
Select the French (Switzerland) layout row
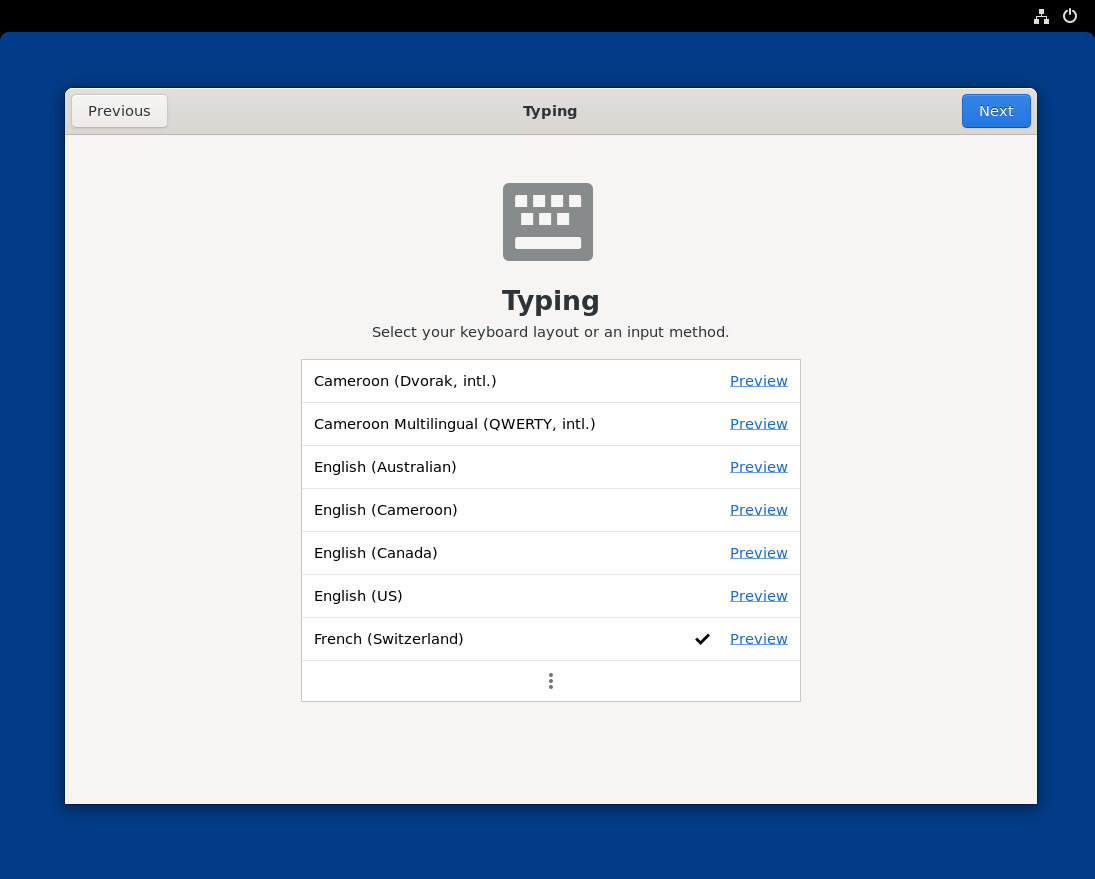[389, 639]
